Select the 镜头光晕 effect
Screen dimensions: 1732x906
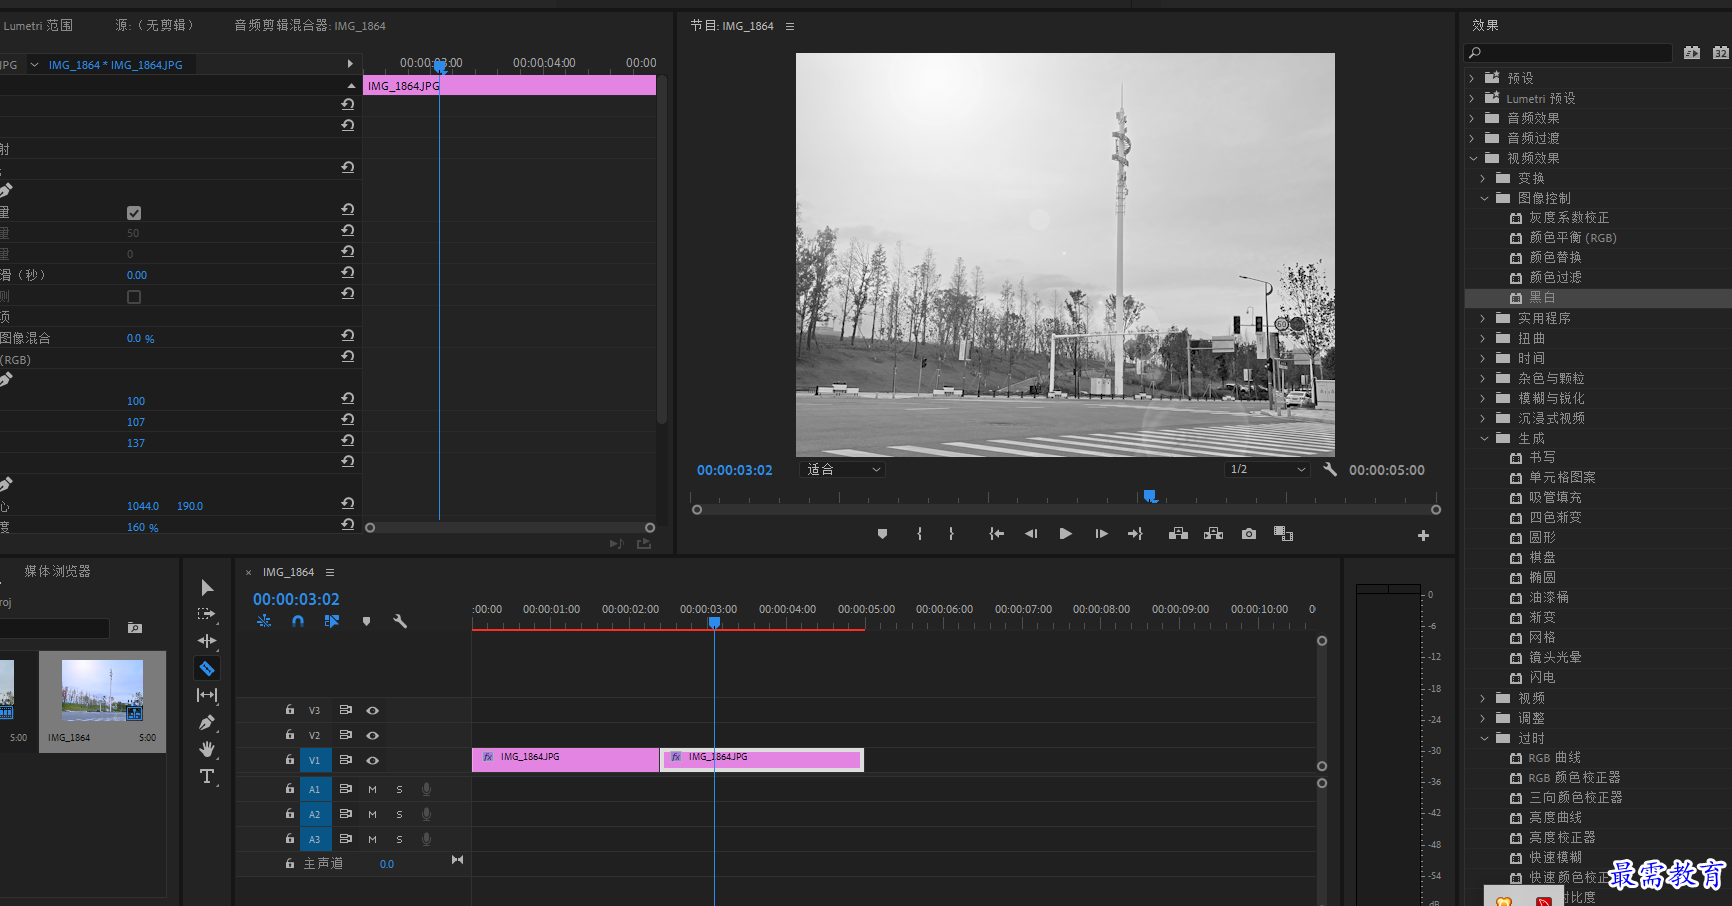point(1555,658)
